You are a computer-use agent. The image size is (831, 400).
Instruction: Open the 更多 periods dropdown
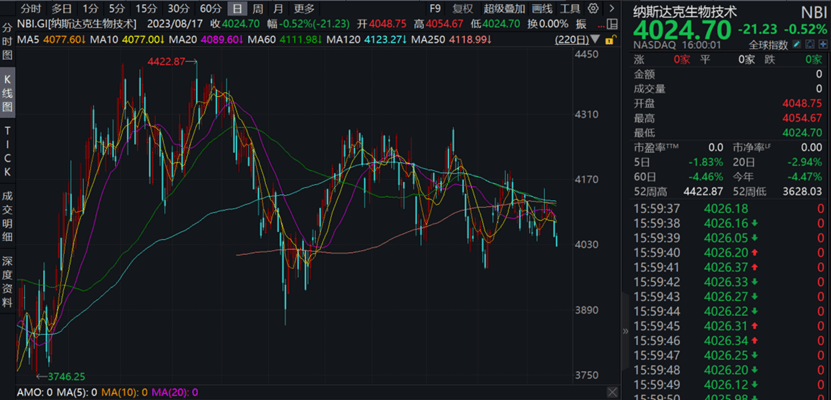[x=304, y=9]
